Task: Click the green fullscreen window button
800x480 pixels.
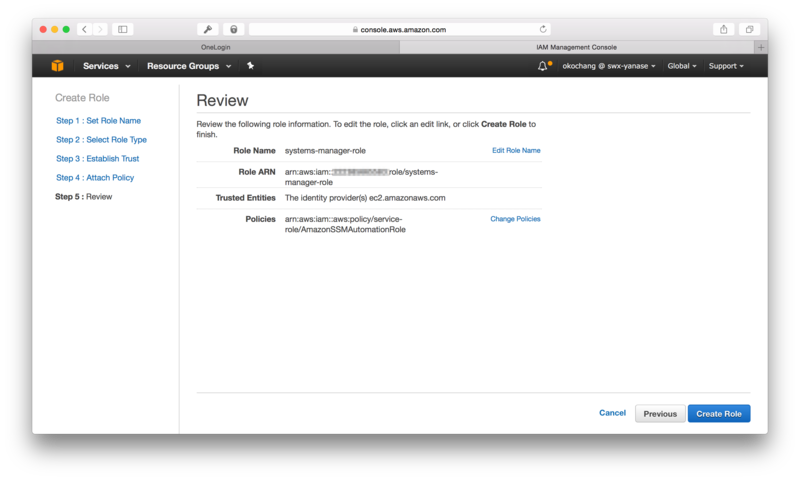Action: pyautogui.click(x=66, y=30)
